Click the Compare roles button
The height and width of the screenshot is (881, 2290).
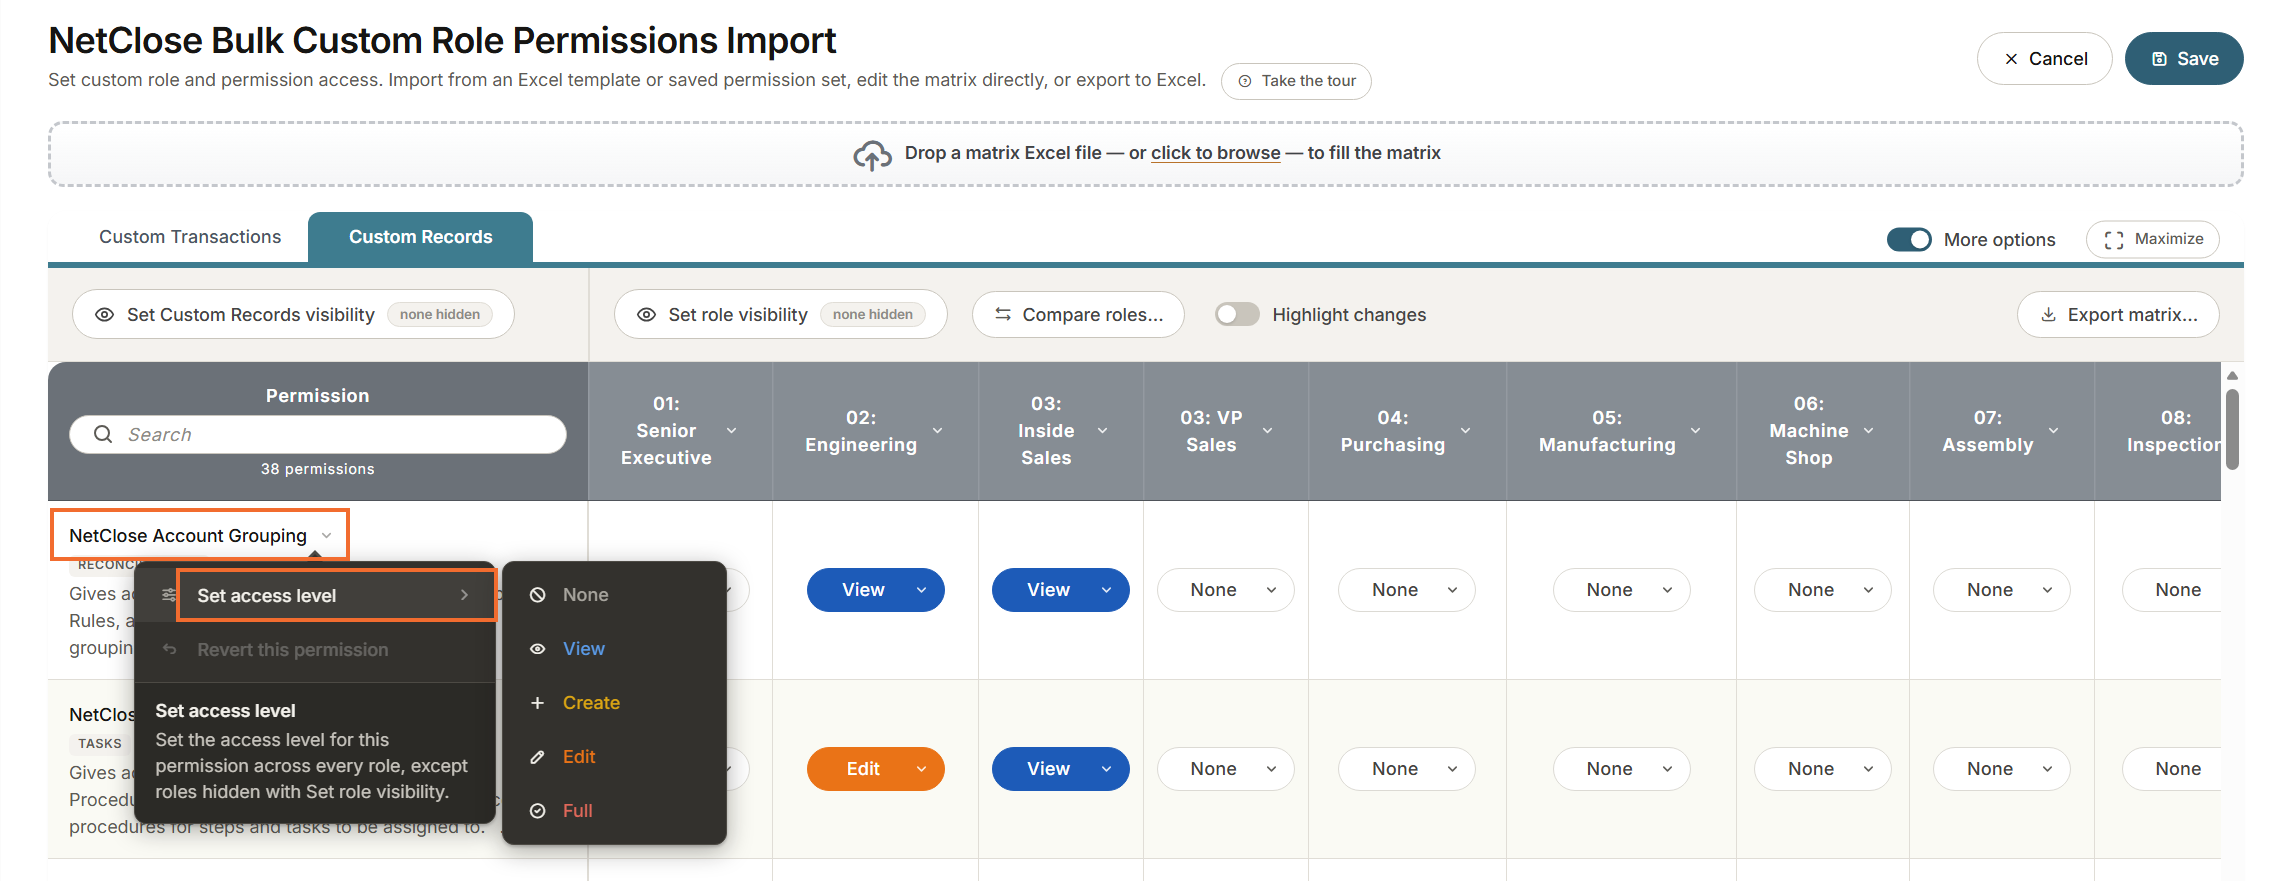pyautogui.click(x=1078, y=315)
